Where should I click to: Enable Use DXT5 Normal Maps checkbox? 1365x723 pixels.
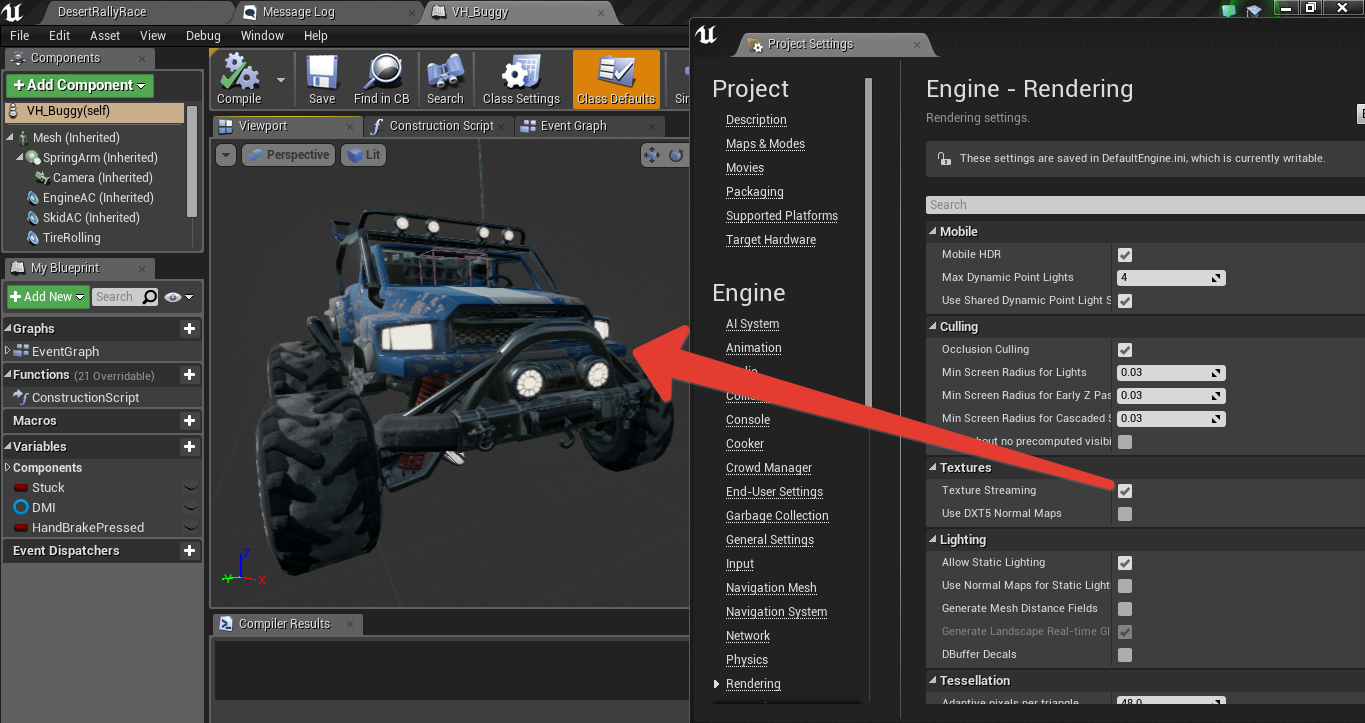[1125, 514]
